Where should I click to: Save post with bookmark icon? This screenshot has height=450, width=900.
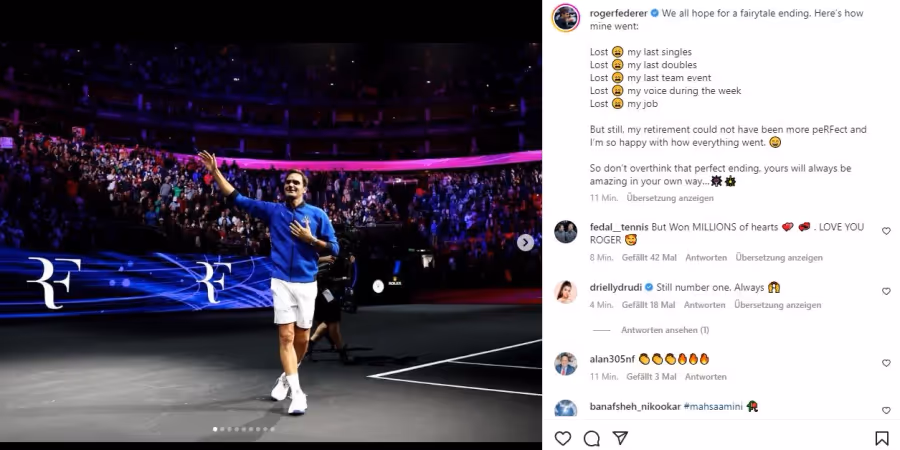882,439
